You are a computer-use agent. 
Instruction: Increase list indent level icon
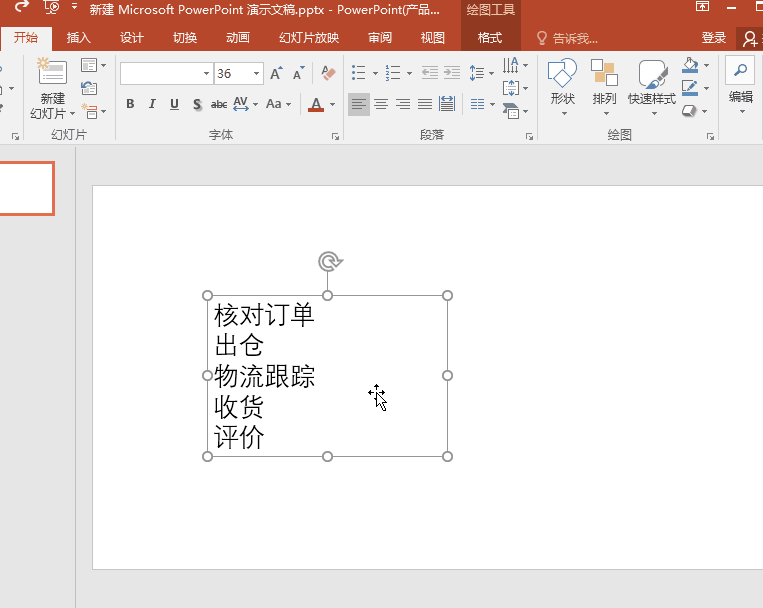click(452, 73)
